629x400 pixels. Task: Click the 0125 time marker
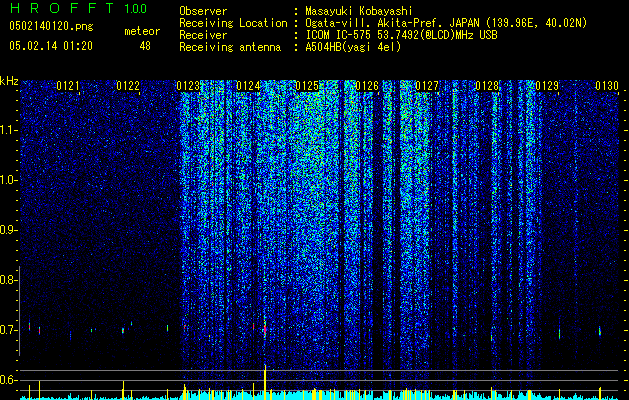click(307, 86)
